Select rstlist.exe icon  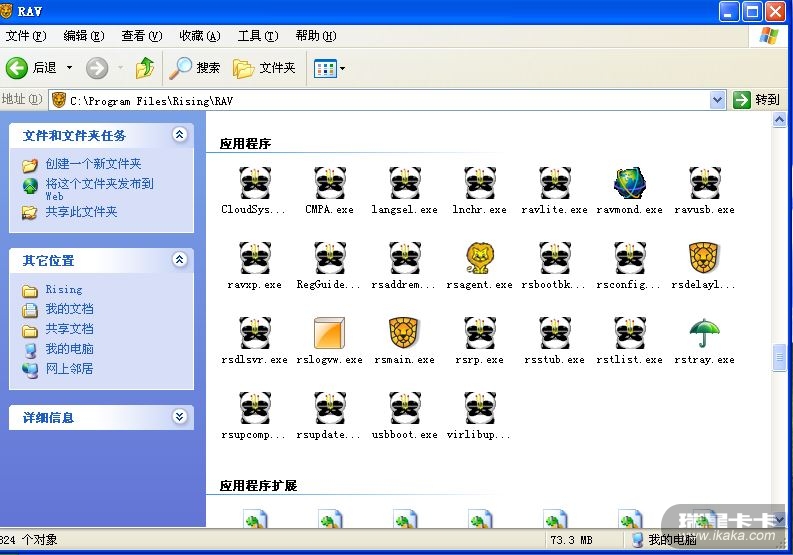[630, 332]
